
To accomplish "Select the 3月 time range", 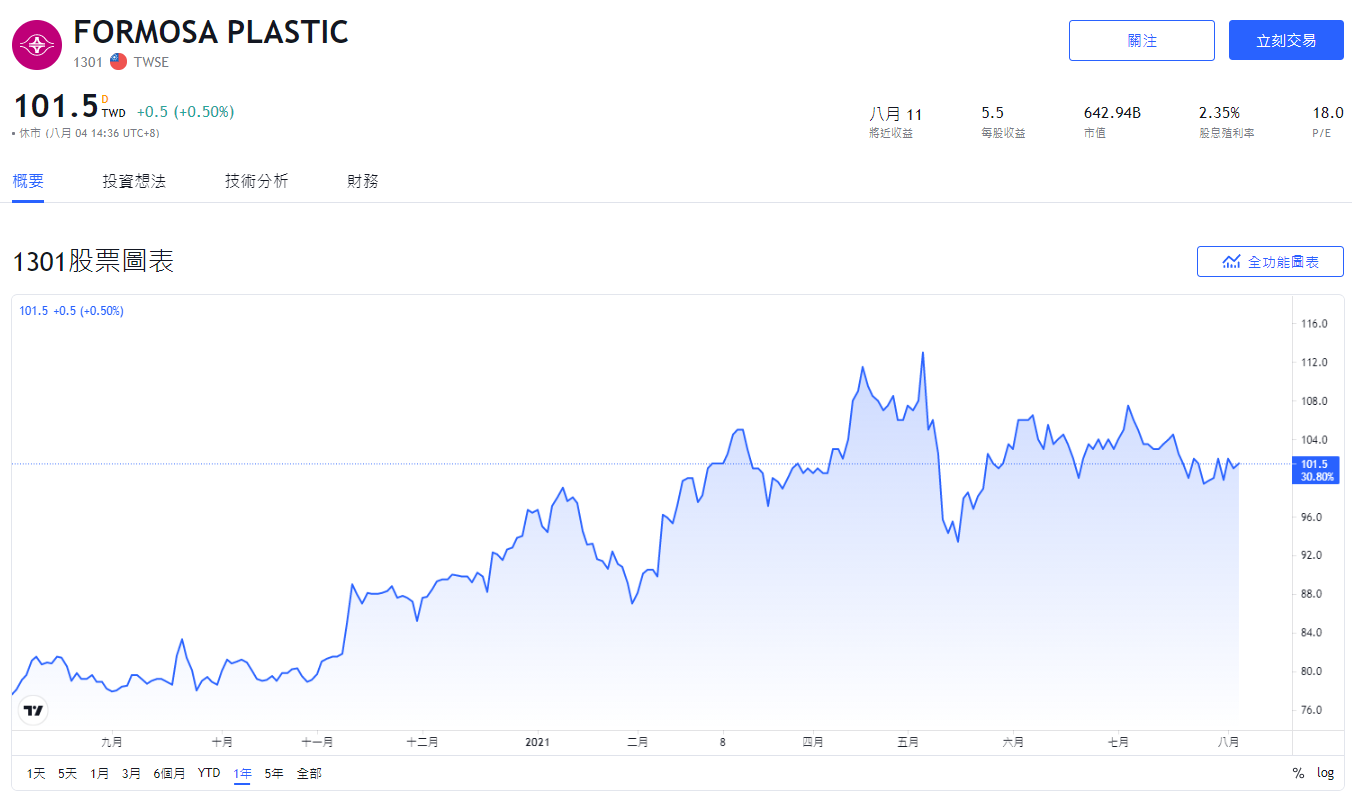I will pyautogui.click(x=131, y=773).
